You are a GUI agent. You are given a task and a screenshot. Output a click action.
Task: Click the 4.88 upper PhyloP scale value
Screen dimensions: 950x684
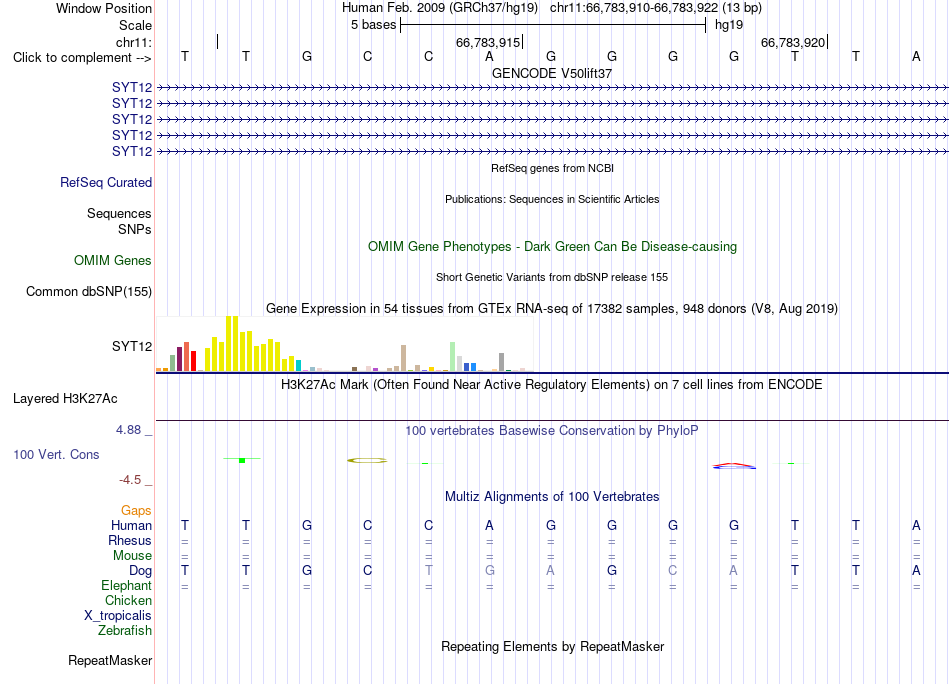tap(128, 430)
